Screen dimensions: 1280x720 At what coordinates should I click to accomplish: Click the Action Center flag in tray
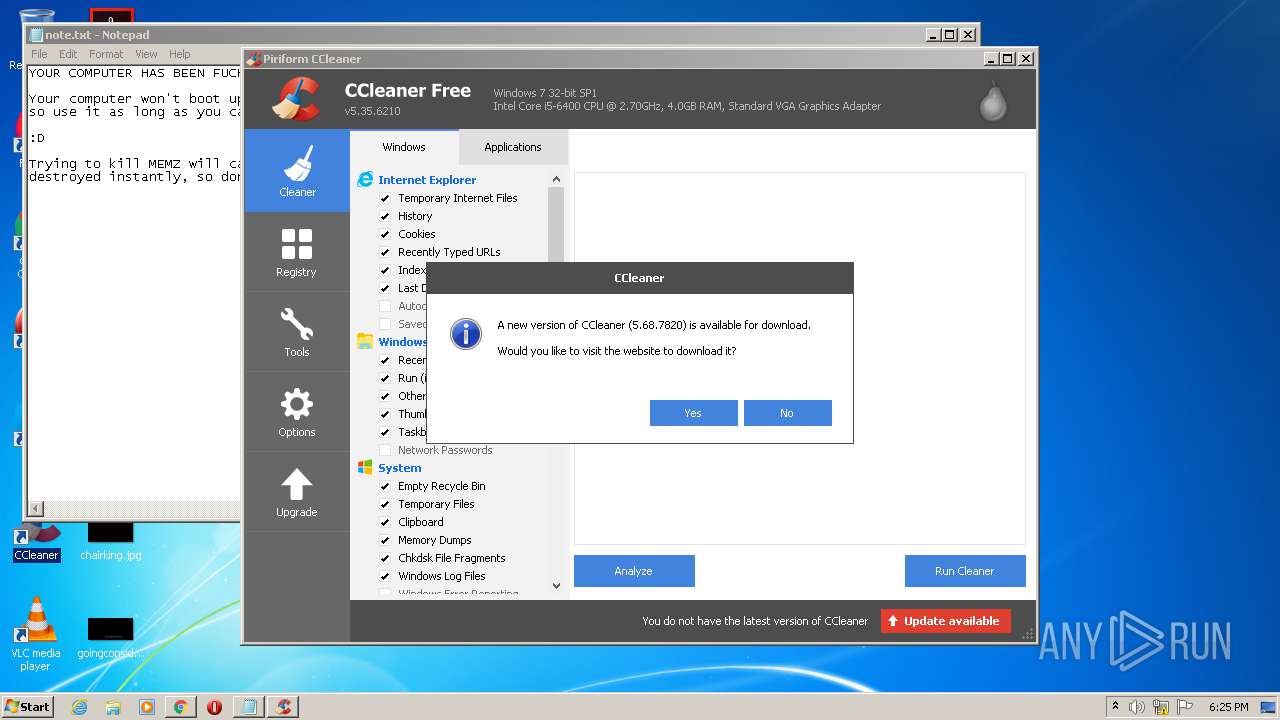point(1185,707)
